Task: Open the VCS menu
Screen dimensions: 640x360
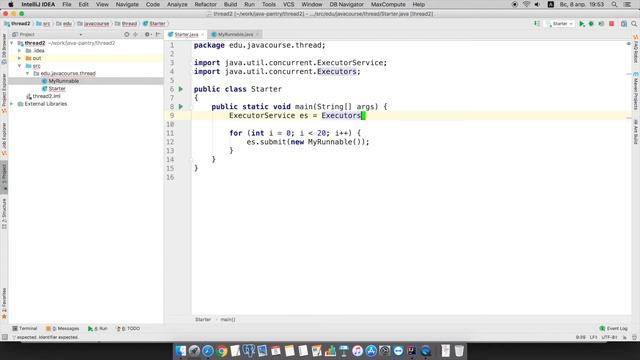Action: pos(288,4)
